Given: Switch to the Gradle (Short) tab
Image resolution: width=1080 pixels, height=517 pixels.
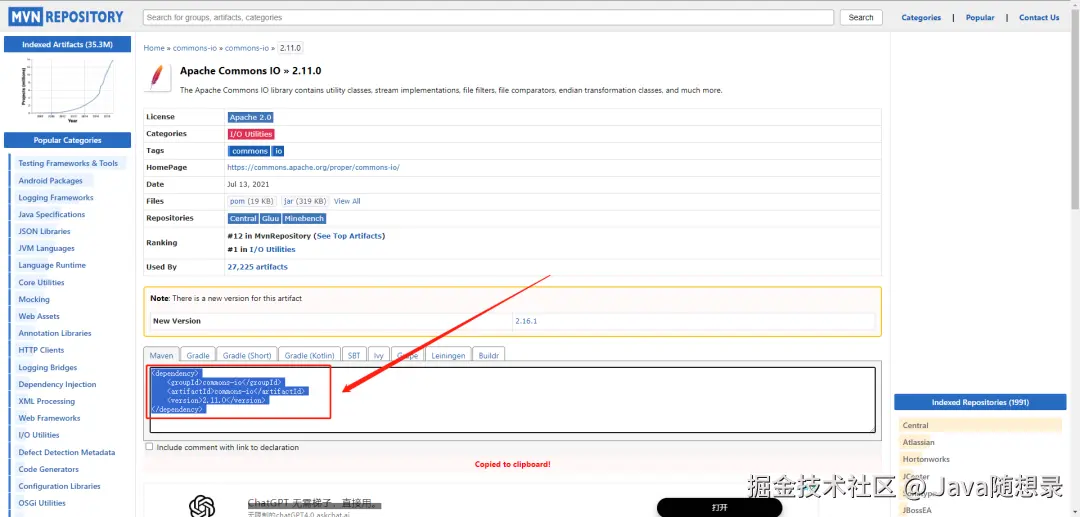Looking at the screenshot, I should 247,355.
